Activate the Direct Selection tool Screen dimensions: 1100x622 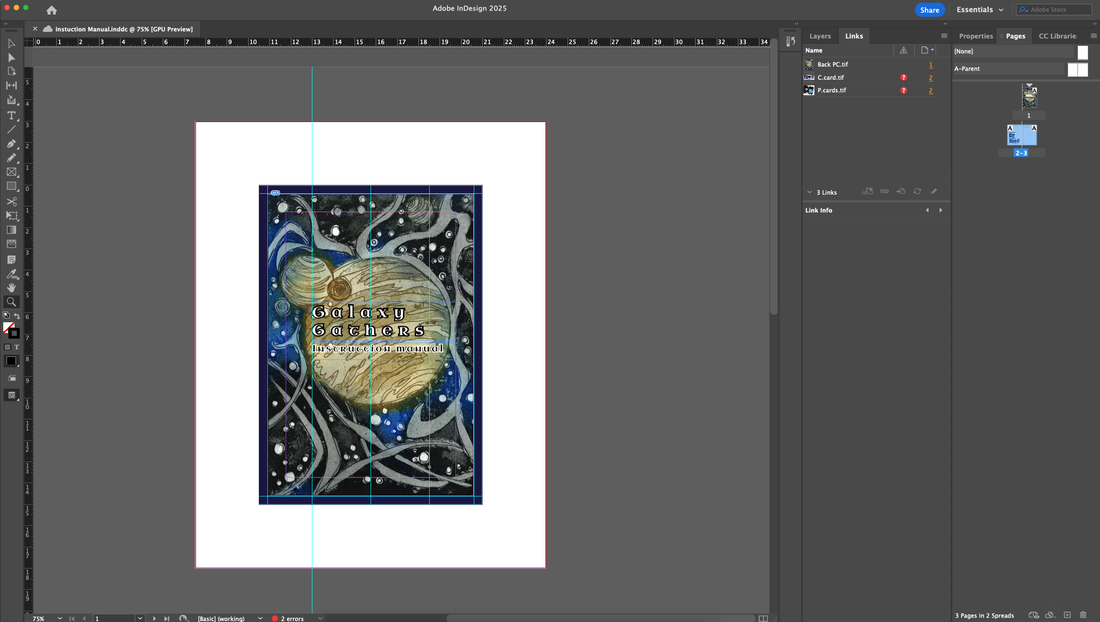click(11, 58)
